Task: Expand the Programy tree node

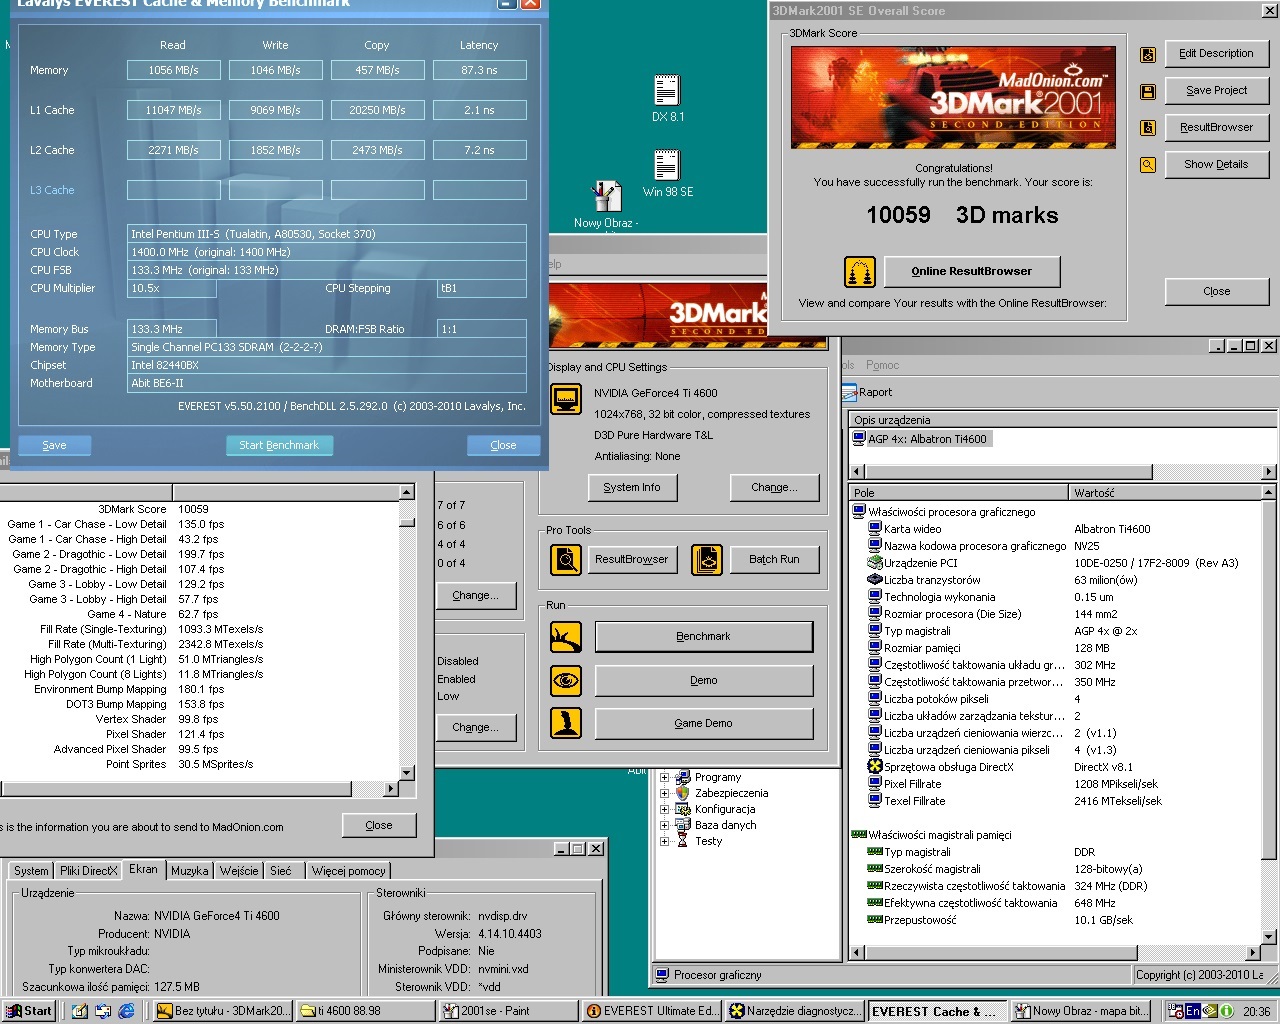Action: [x=664, y=777]
